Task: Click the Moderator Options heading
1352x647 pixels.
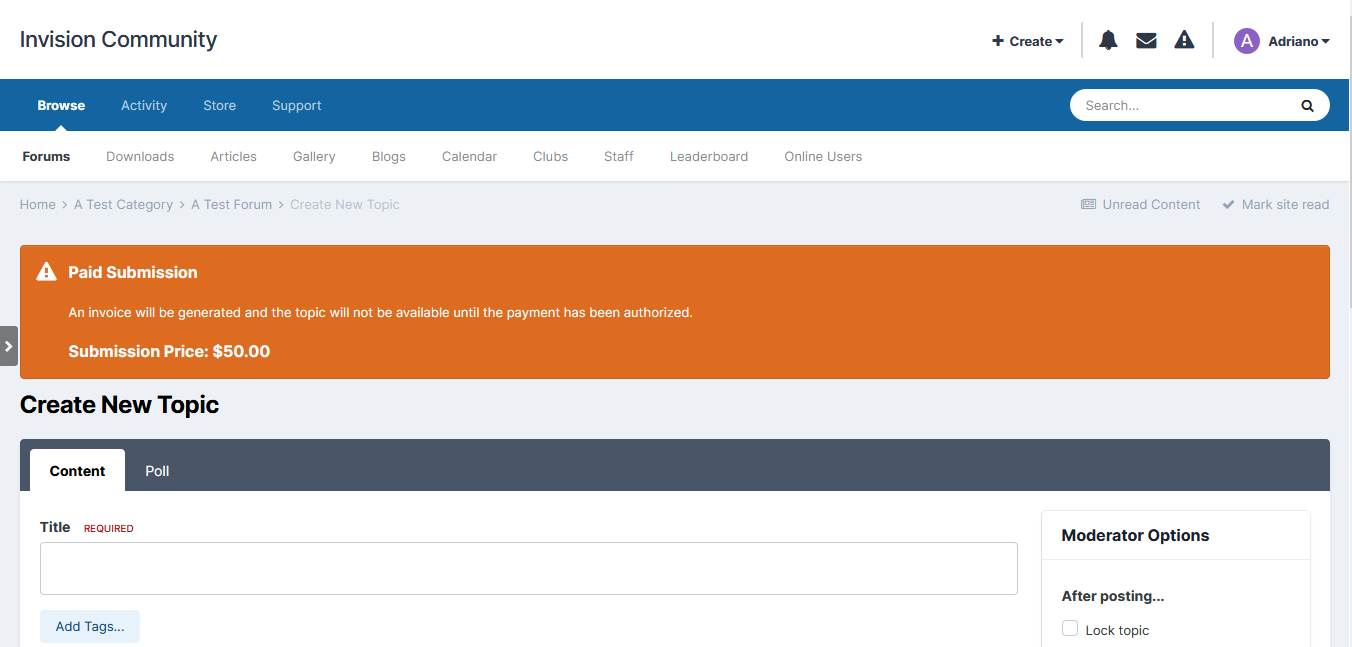Action: click(x=1135, y=535)
